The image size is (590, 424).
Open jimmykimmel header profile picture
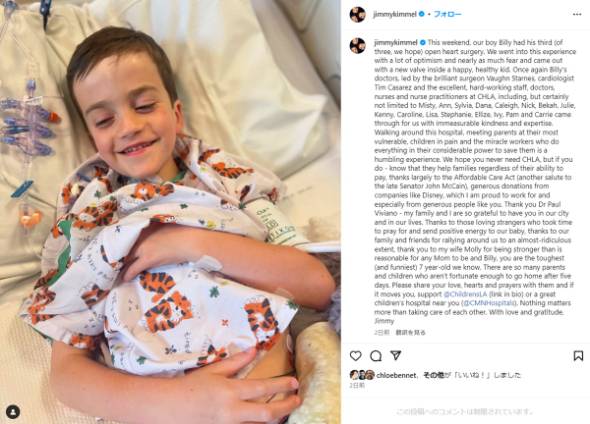point(357,15)
